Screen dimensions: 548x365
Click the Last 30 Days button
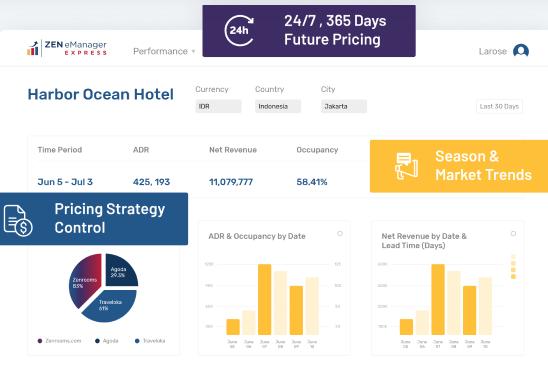(x=499, y=106)
